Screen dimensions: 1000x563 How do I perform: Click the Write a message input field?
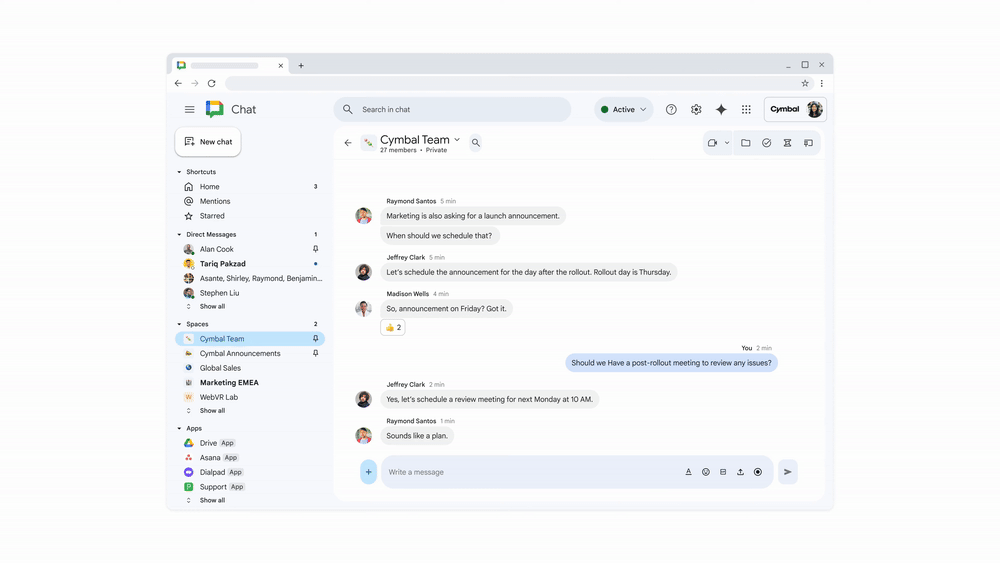(x=530, y=472)
